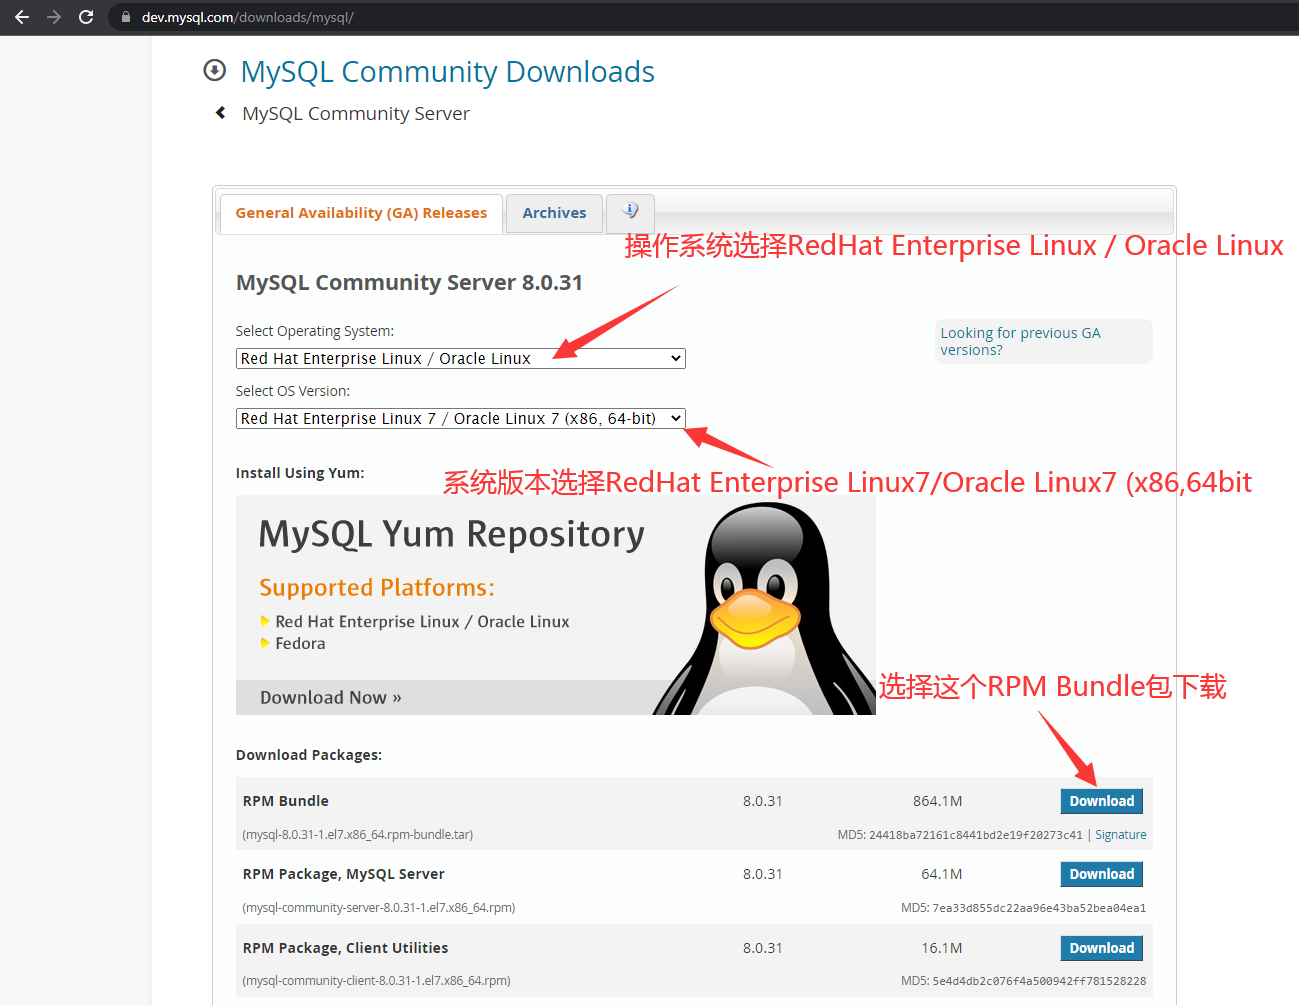Go back with the browser back arrow
Image resolution: width=1299 pixels, height=1005 pixels.
22,17
